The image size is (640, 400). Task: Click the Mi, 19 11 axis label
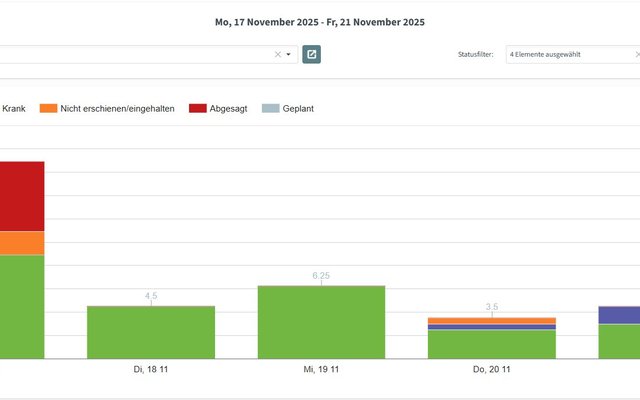[x=321, y=369]
